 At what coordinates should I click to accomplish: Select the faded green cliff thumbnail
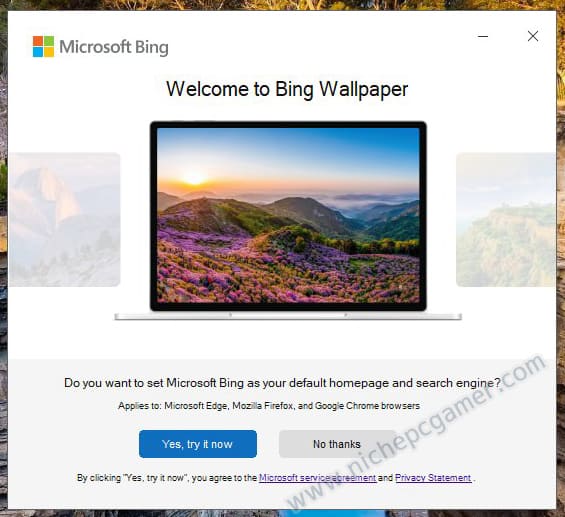[506, 219]
